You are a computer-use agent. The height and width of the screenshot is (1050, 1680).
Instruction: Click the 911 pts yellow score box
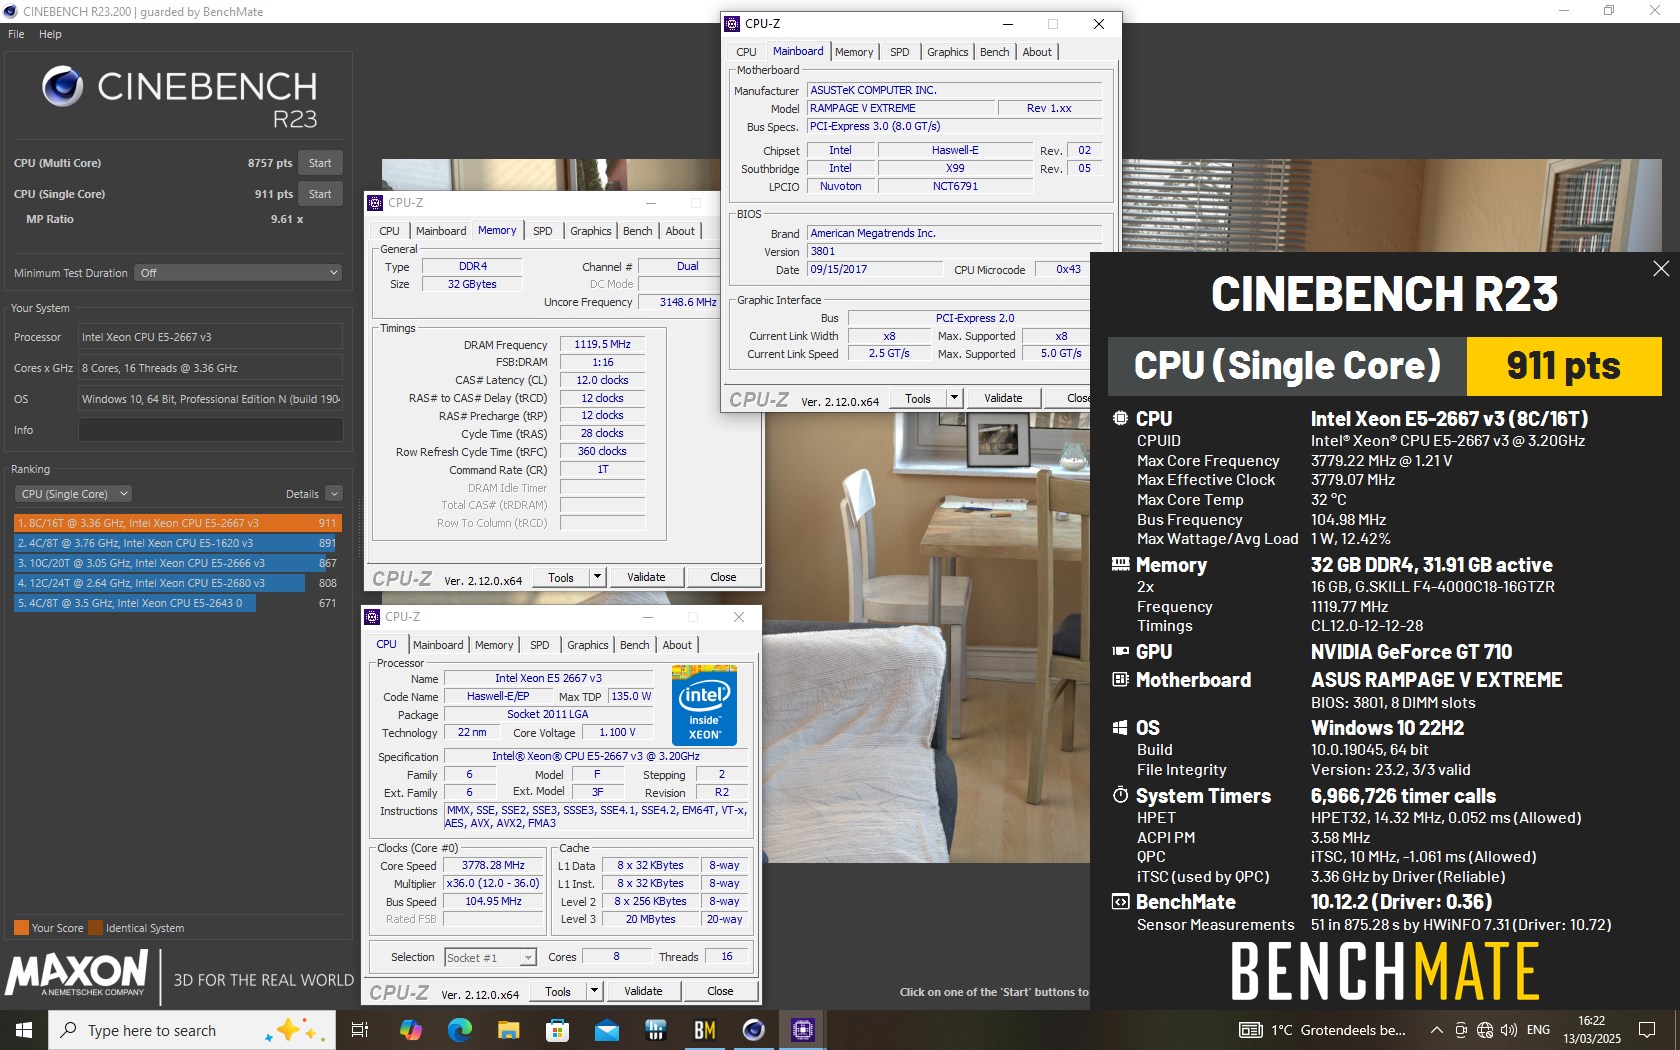[1564, 366]
